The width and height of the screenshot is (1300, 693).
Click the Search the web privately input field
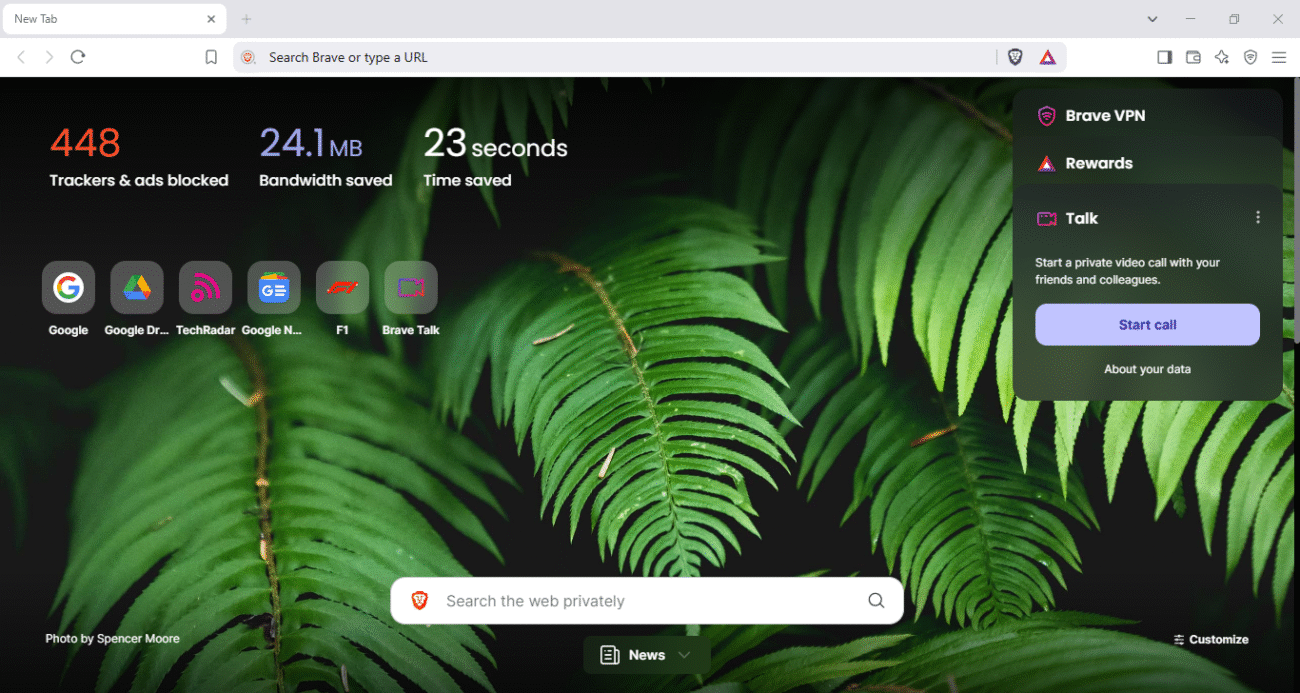pos(640,600)
